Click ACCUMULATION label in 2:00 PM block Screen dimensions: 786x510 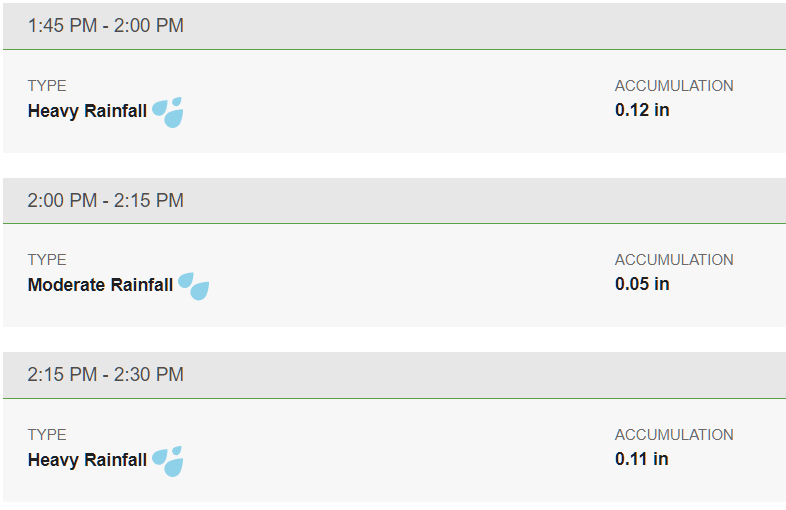674,260
